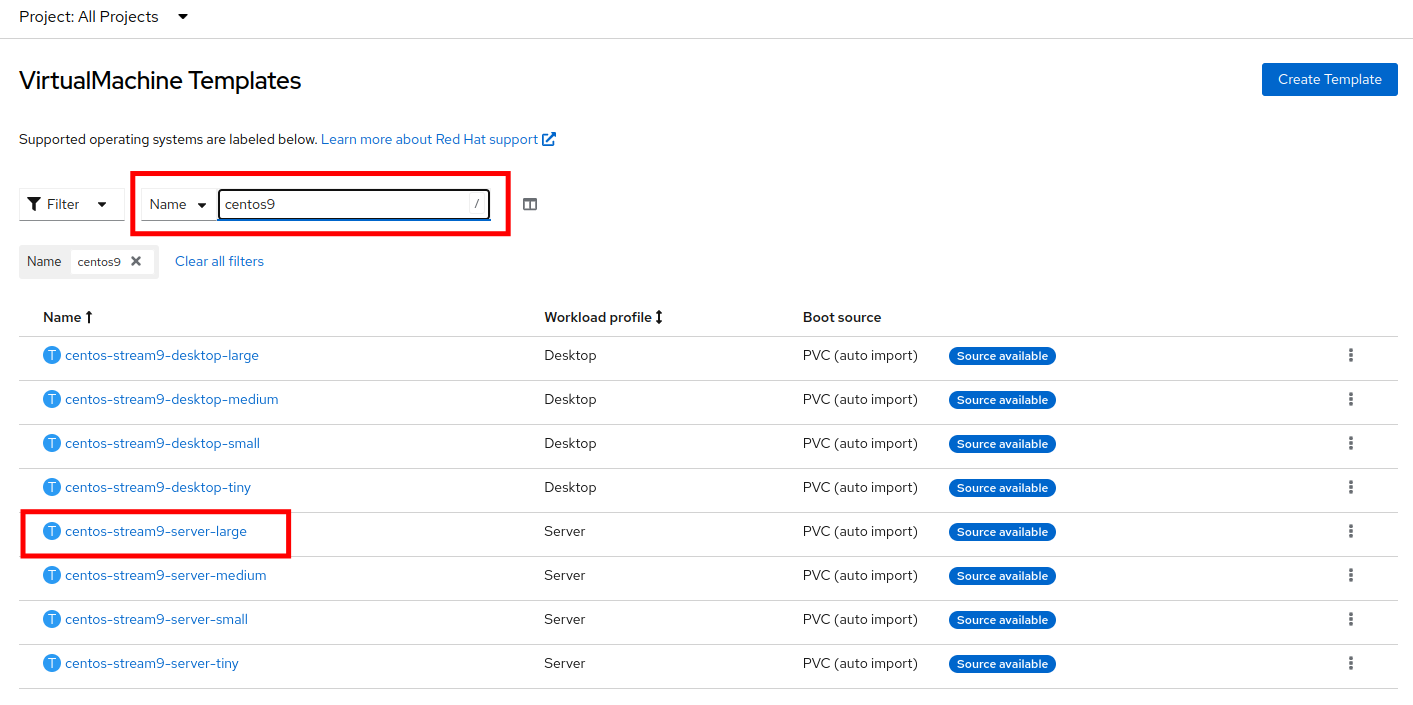Click Source available badge for centos-stream9-desktop-small

1002,444
